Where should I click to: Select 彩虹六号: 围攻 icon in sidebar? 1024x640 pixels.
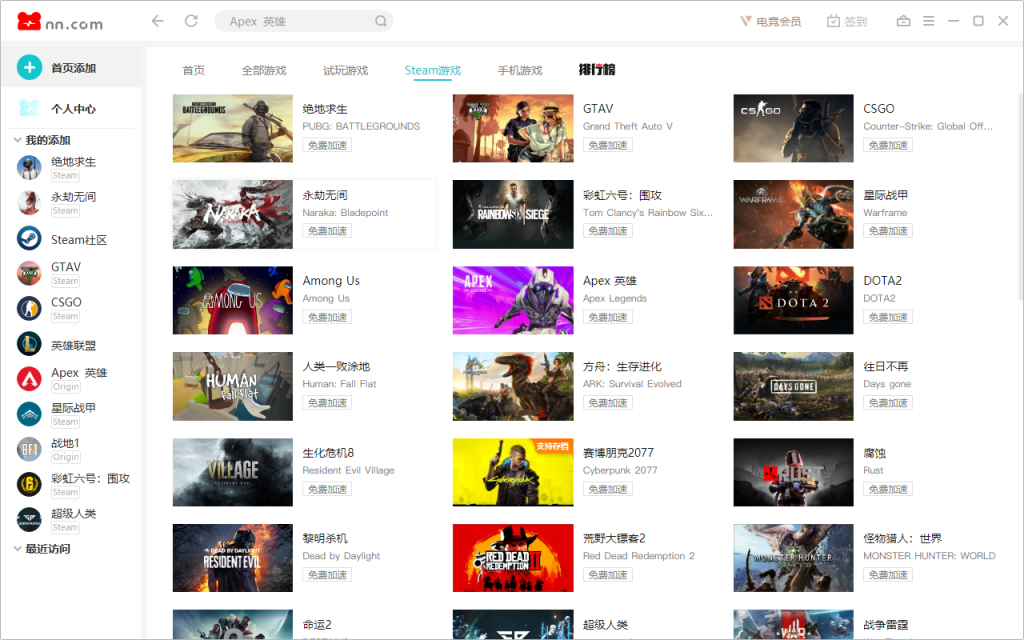click(x=29, y=485)
